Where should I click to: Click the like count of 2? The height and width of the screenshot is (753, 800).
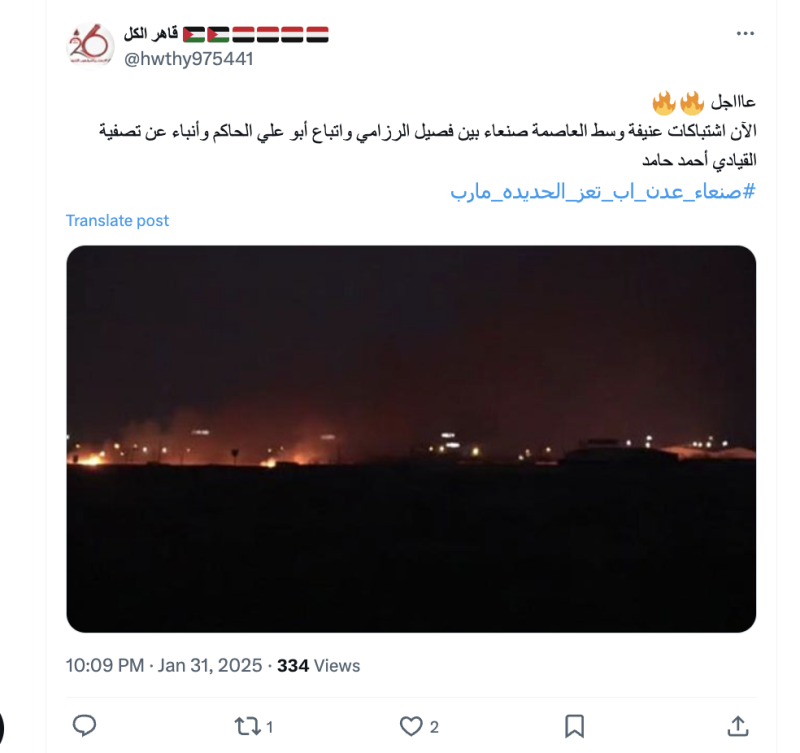434,727
